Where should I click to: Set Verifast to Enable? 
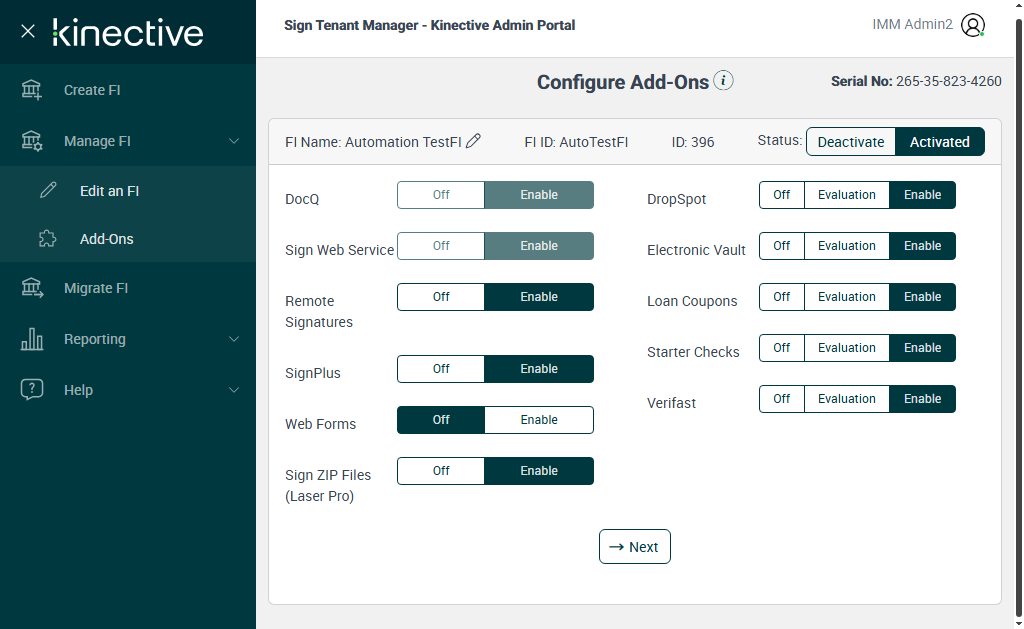(x=922, y=398)
